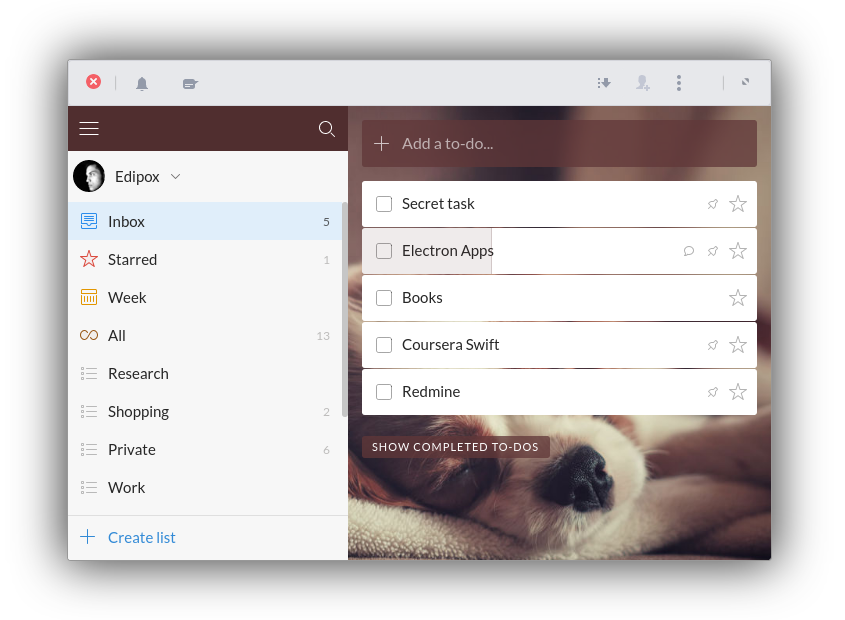Click the plus icon in Add a to-do

coord(382,143)
